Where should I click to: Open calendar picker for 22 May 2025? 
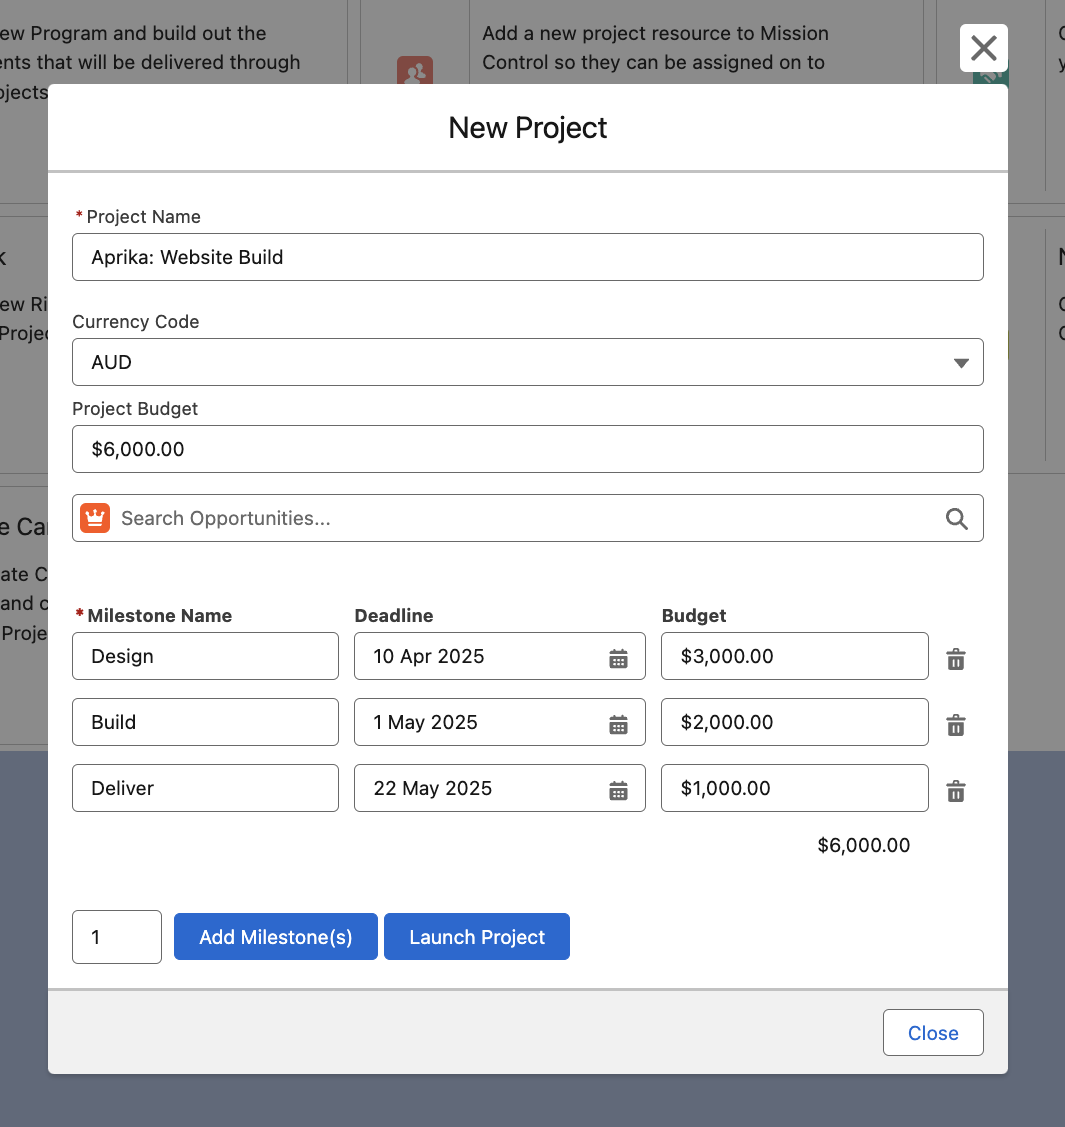(618, 791)
